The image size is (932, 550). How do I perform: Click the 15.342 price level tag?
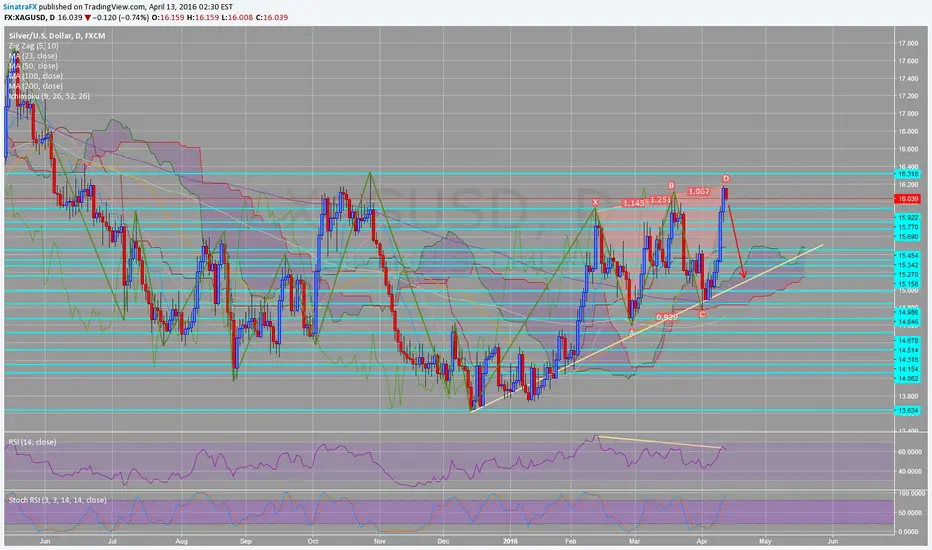point(907,265)
